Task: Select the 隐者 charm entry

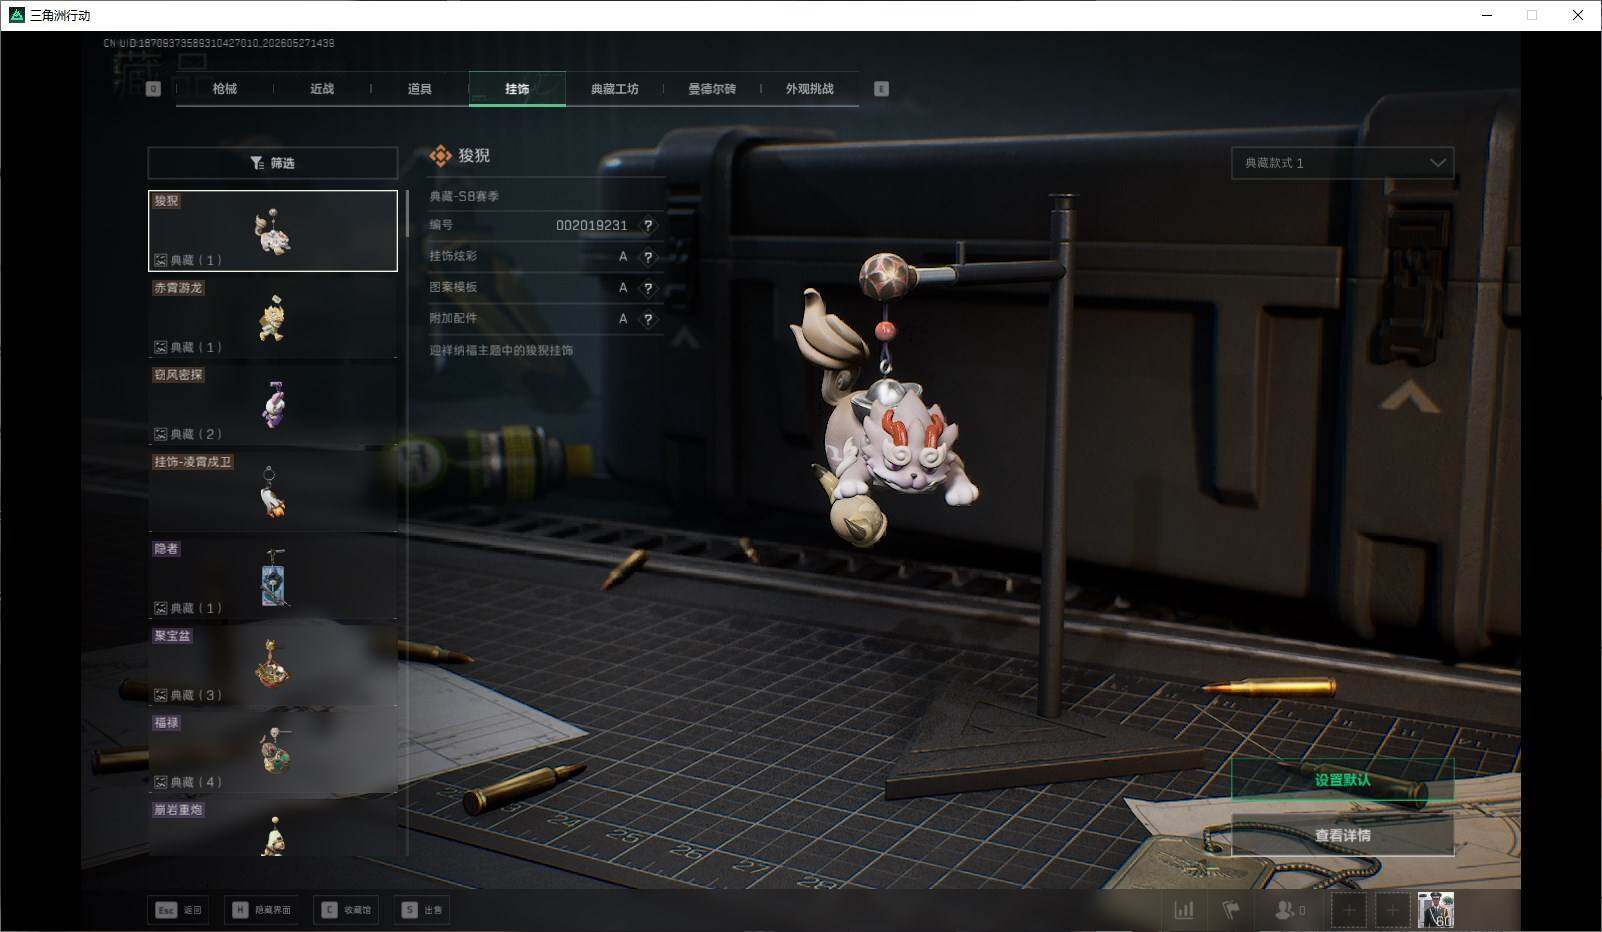Action: (273, 579)
